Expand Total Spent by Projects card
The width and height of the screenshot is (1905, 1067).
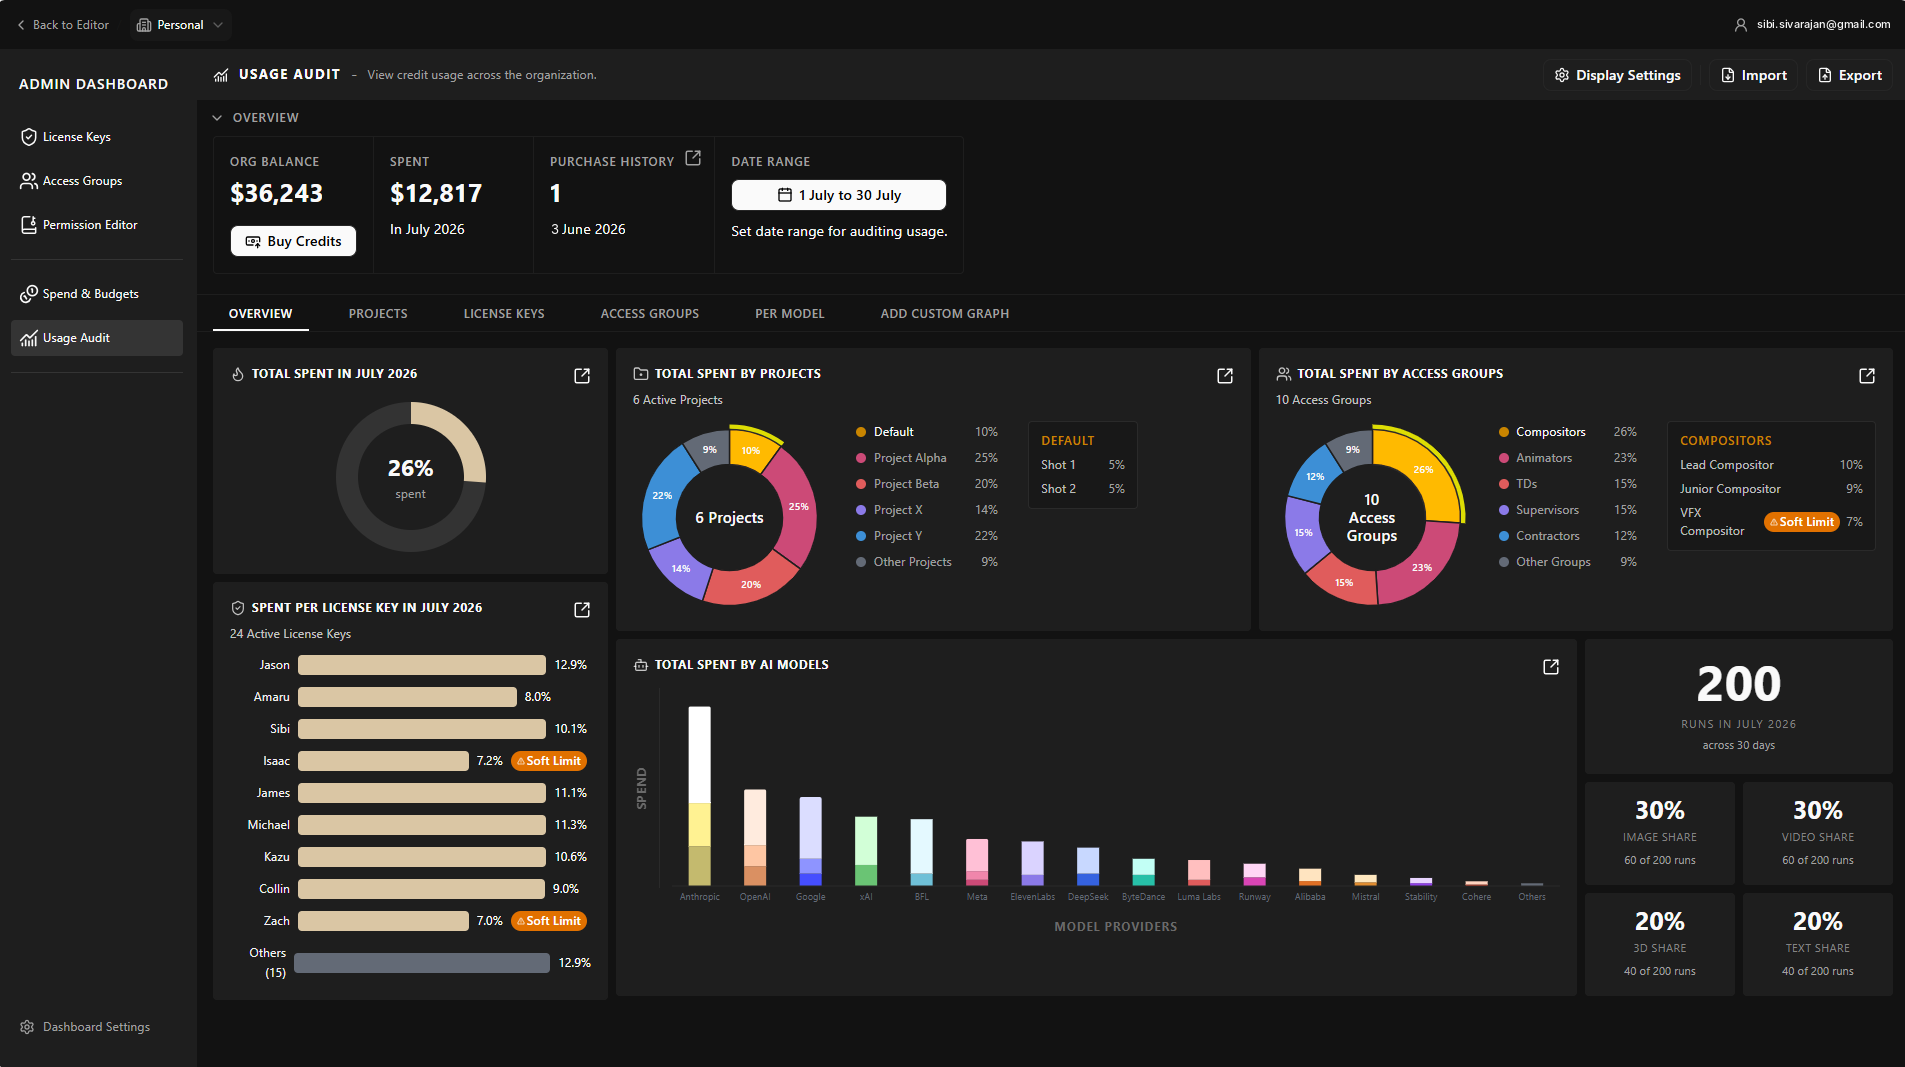click(1225, 376)
